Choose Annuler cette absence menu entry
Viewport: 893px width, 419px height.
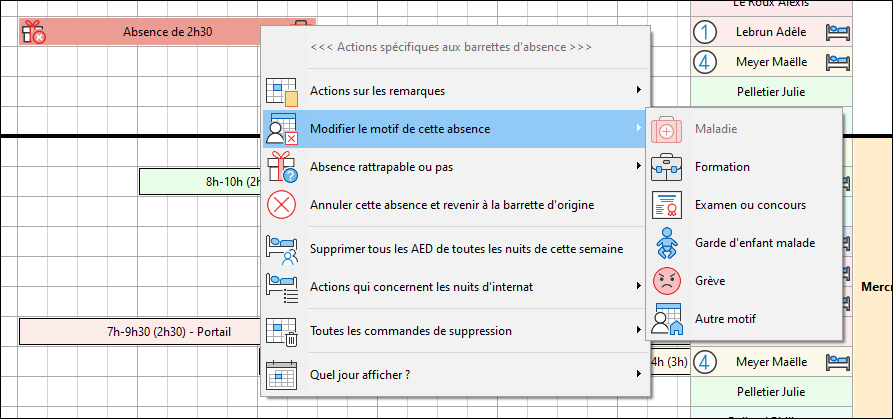pyautogui.click(x=452, y=205)
